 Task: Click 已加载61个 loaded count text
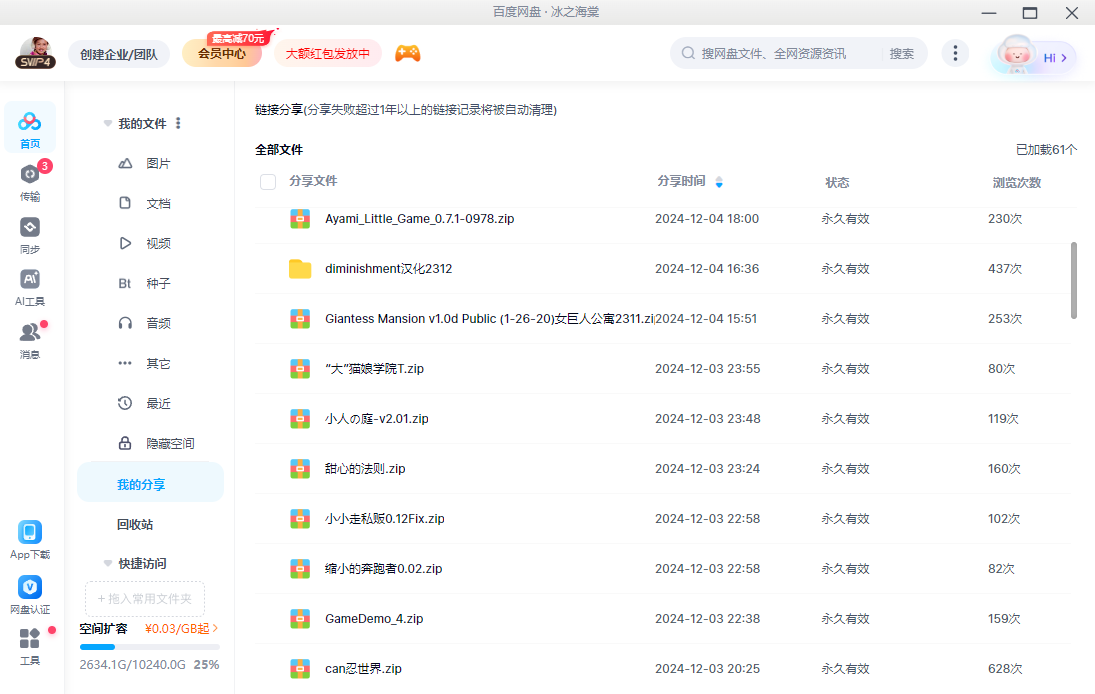click(x=1046, y=149)
